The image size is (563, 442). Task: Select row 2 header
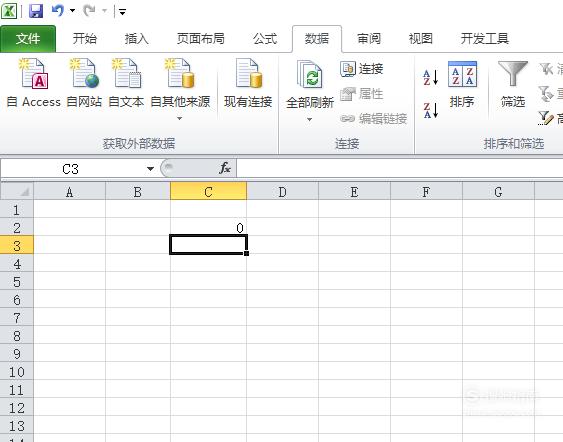point(17,227)
